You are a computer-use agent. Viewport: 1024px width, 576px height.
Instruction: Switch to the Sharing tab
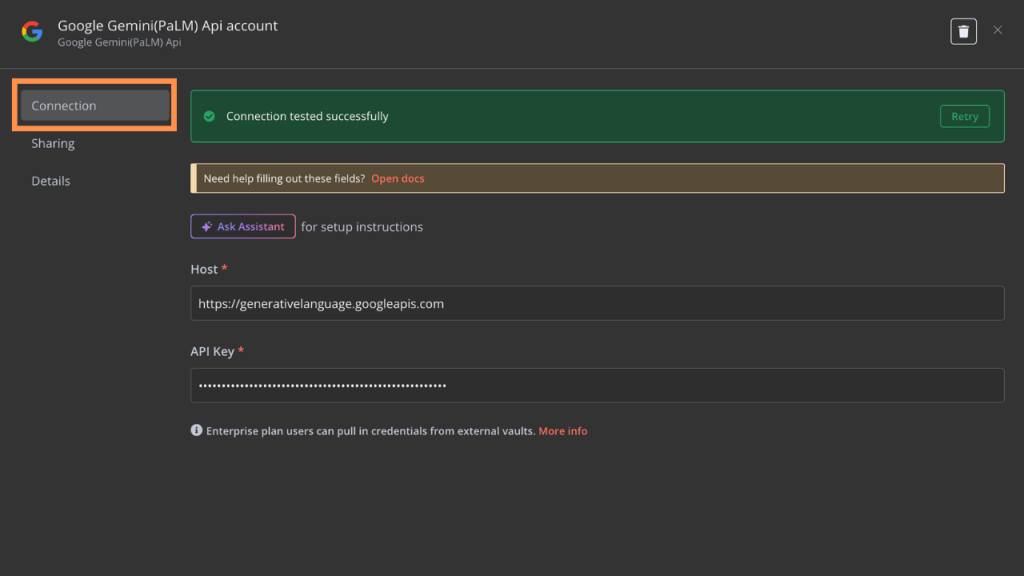coord(53,143)
